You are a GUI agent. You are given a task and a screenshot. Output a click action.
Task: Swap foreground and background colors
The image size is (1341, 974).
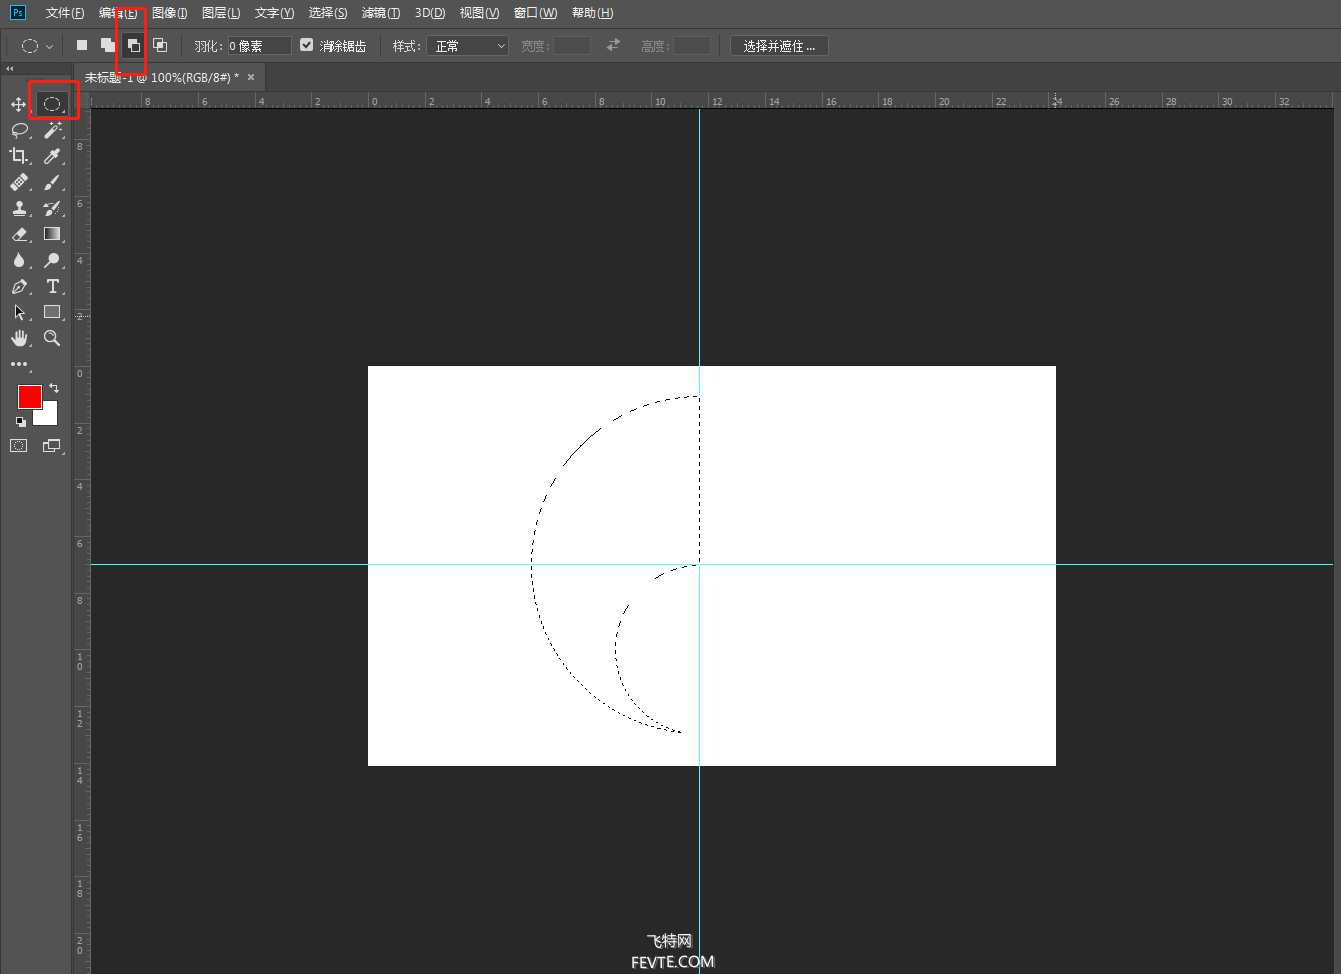coord(54,387)
